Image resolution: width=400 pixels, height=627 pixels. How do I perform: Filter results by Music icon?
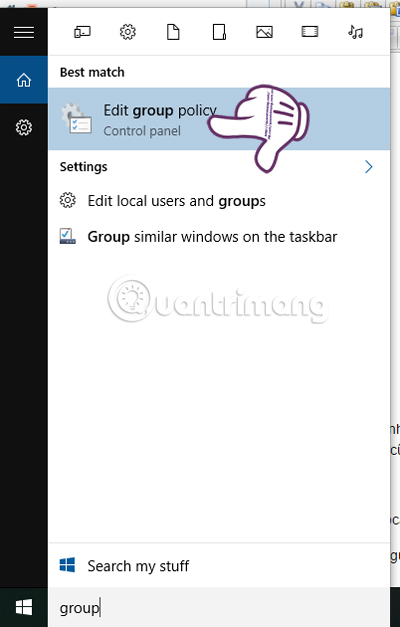(355, 32)
